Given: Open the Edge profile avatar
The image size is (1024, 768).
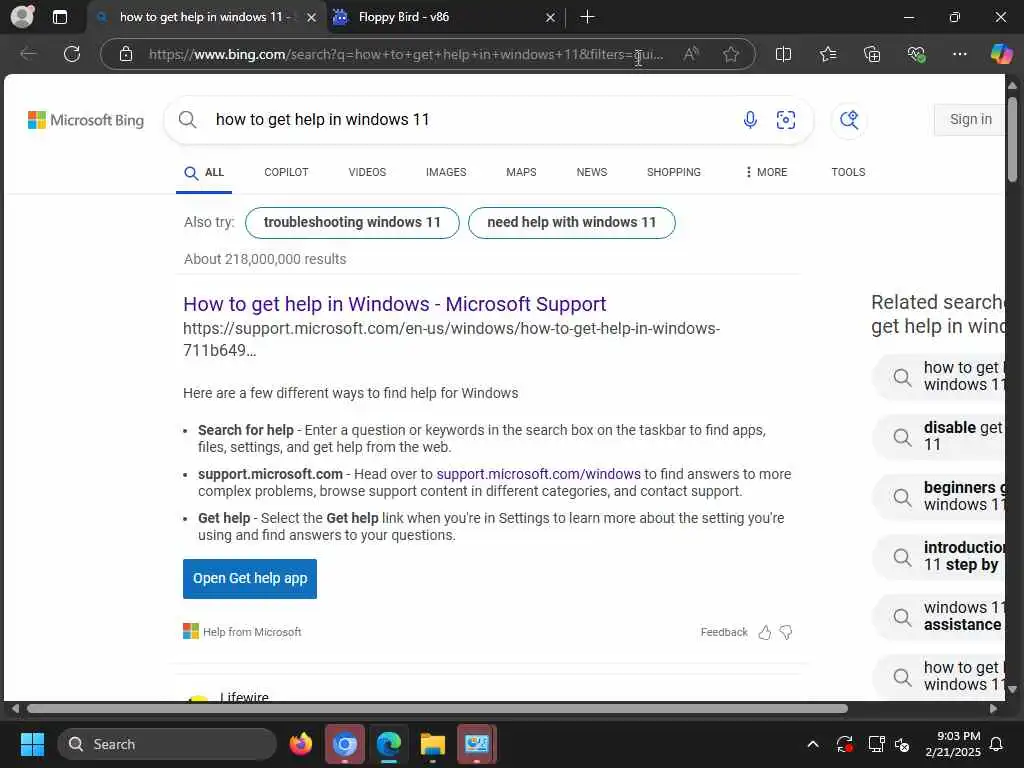Looking at the screenshot, I should (22, 17).
